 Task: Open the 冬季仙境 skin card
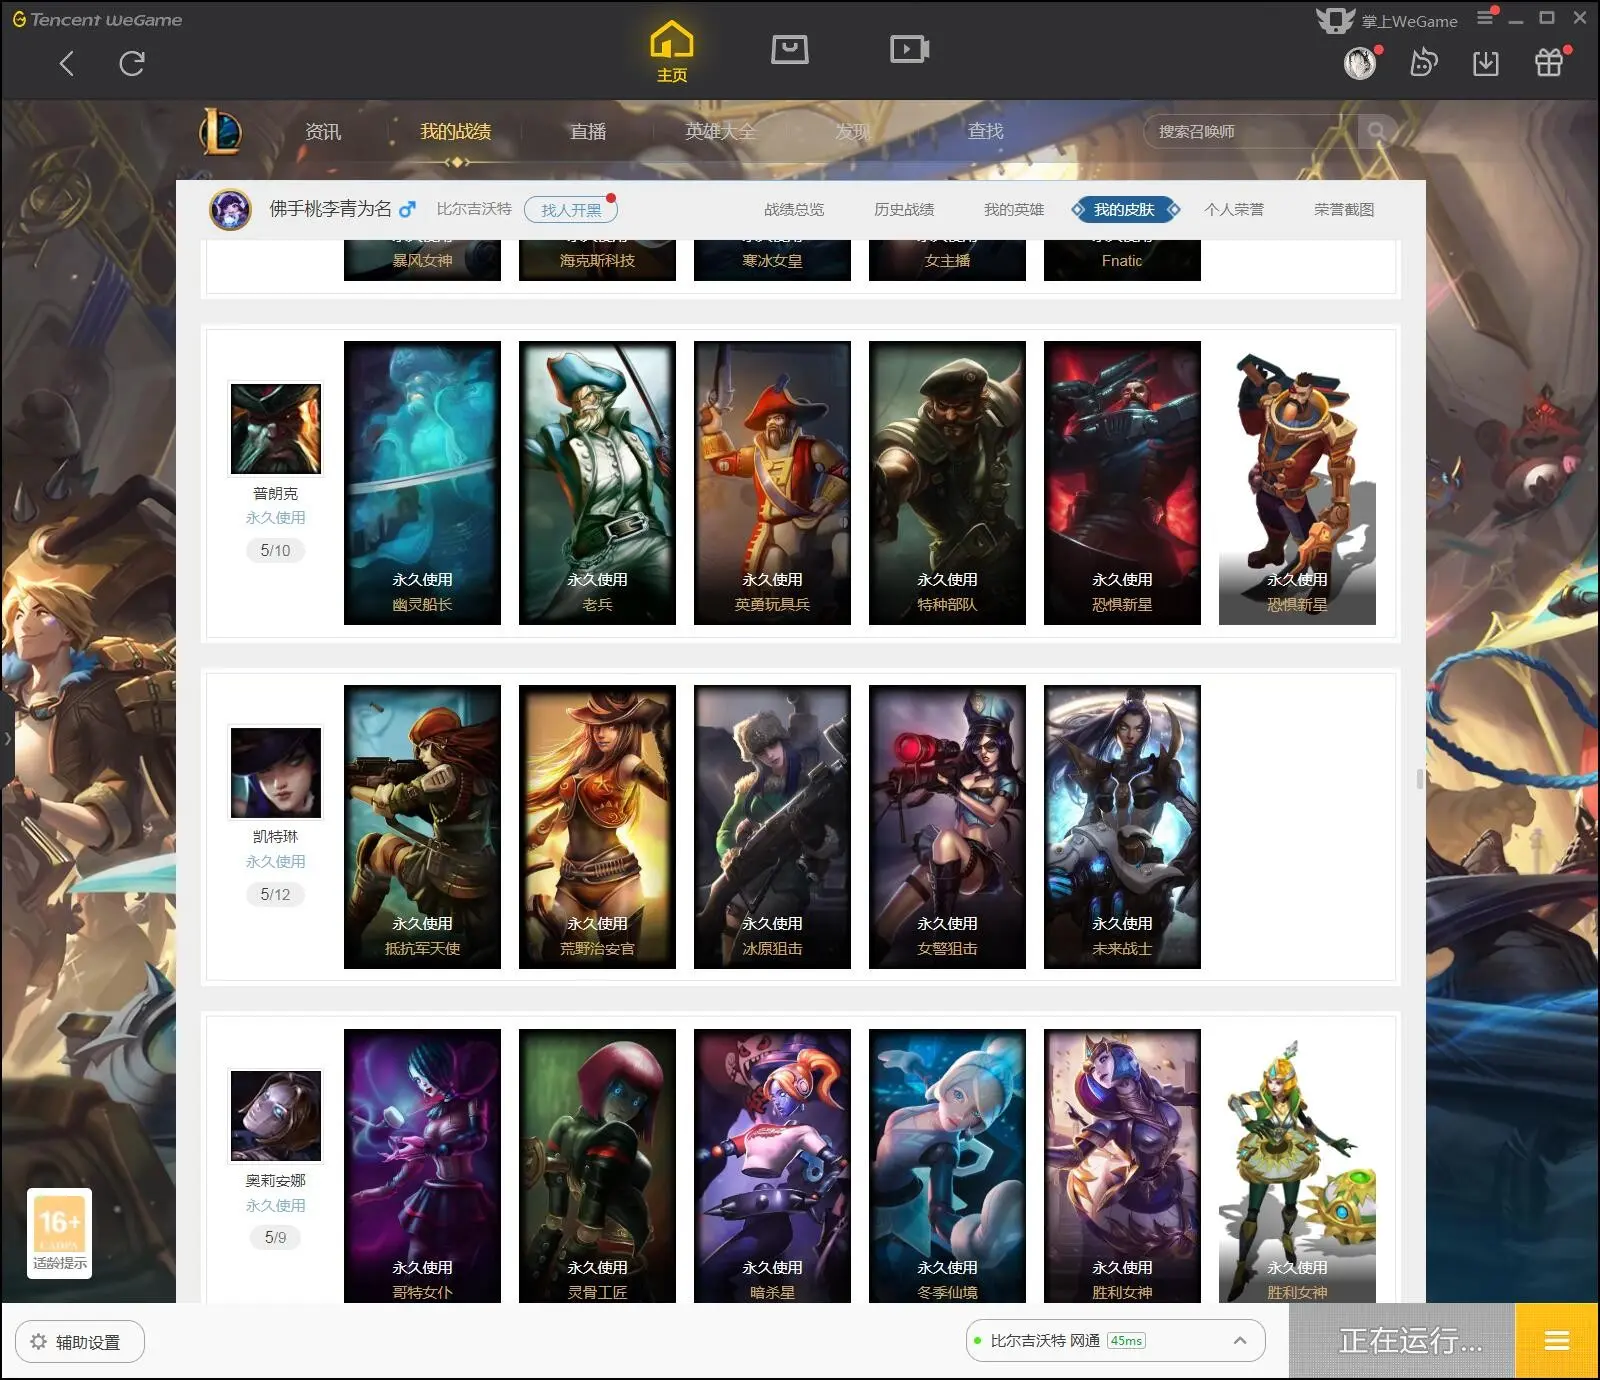pyautogui.click(x=947, y=1166)
